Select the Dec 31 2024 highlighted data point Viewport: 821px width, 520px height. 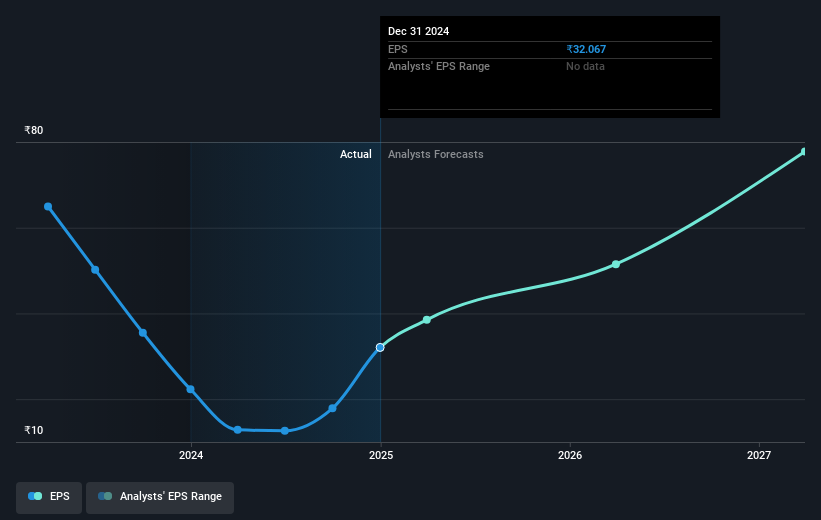point(380,348)
